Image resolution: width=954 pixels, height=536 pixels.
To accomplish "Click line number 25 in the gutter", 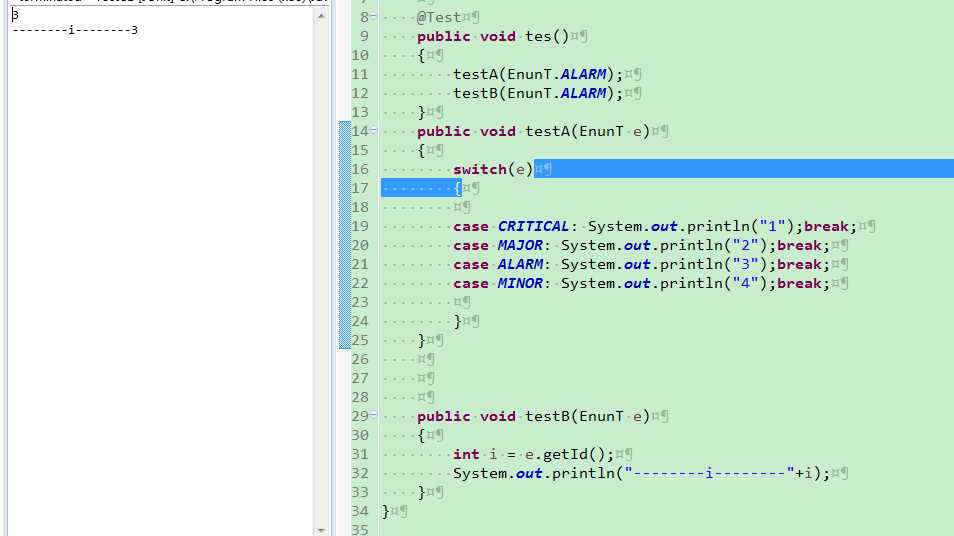I will 360,340.
